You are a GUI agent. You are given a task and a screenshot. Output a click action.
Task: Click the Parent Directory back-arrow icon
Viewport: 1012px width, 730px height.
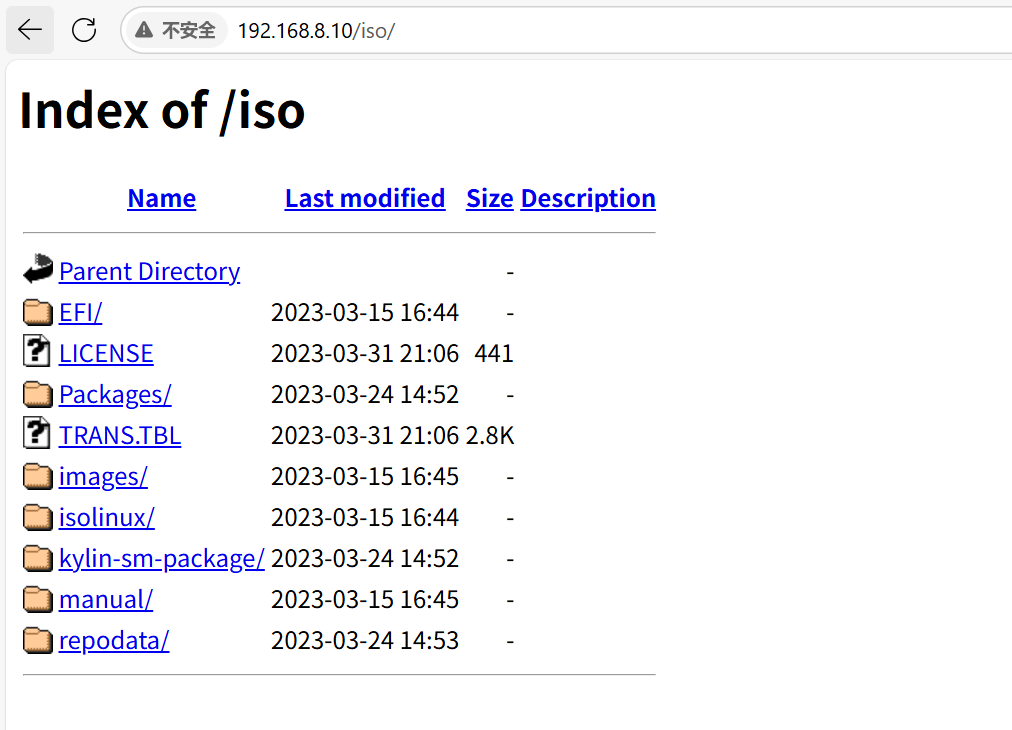pyautogui.click(x=38, y=270)
